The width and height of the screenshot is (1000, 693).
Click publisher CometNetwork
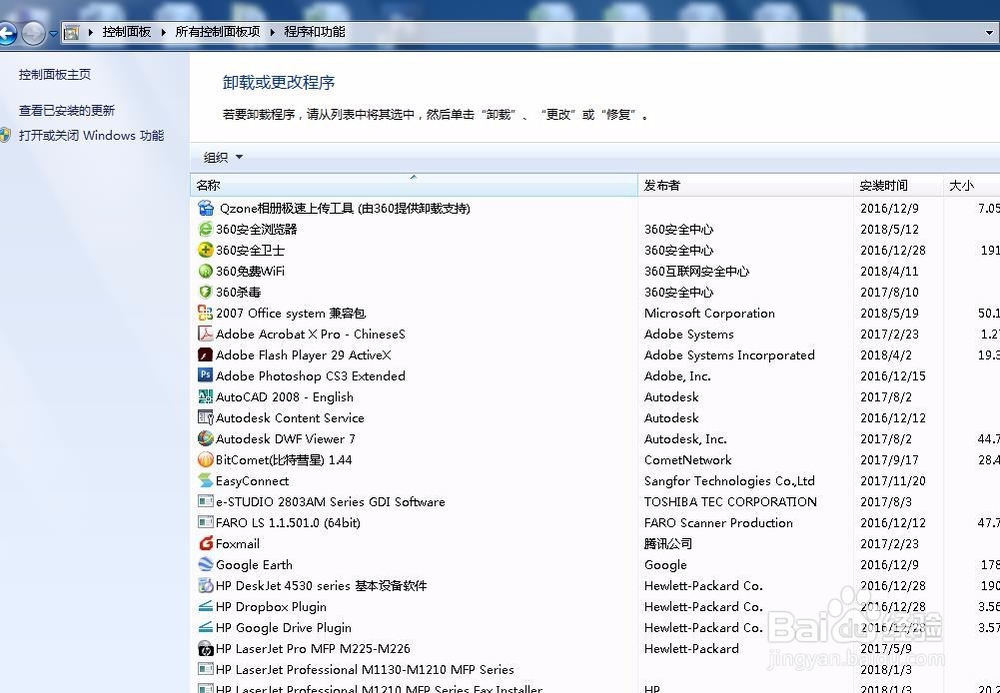click(x=688, y=460)
